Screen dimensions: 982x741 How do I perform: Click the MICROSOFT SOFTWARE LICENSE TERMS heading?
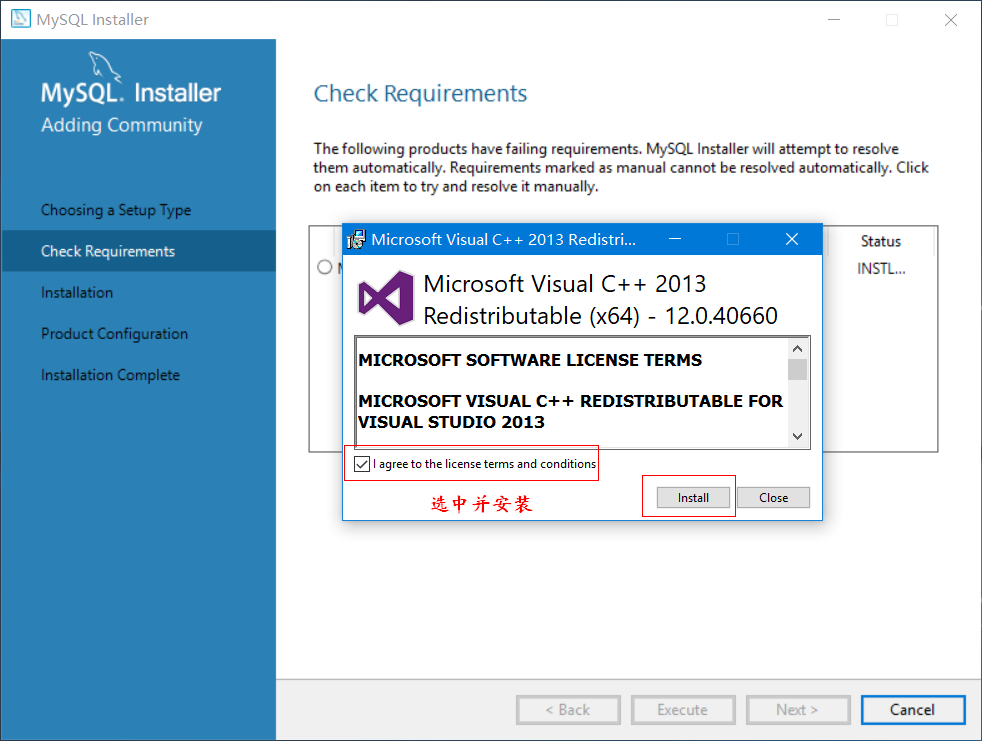click(x=530, y=360)
